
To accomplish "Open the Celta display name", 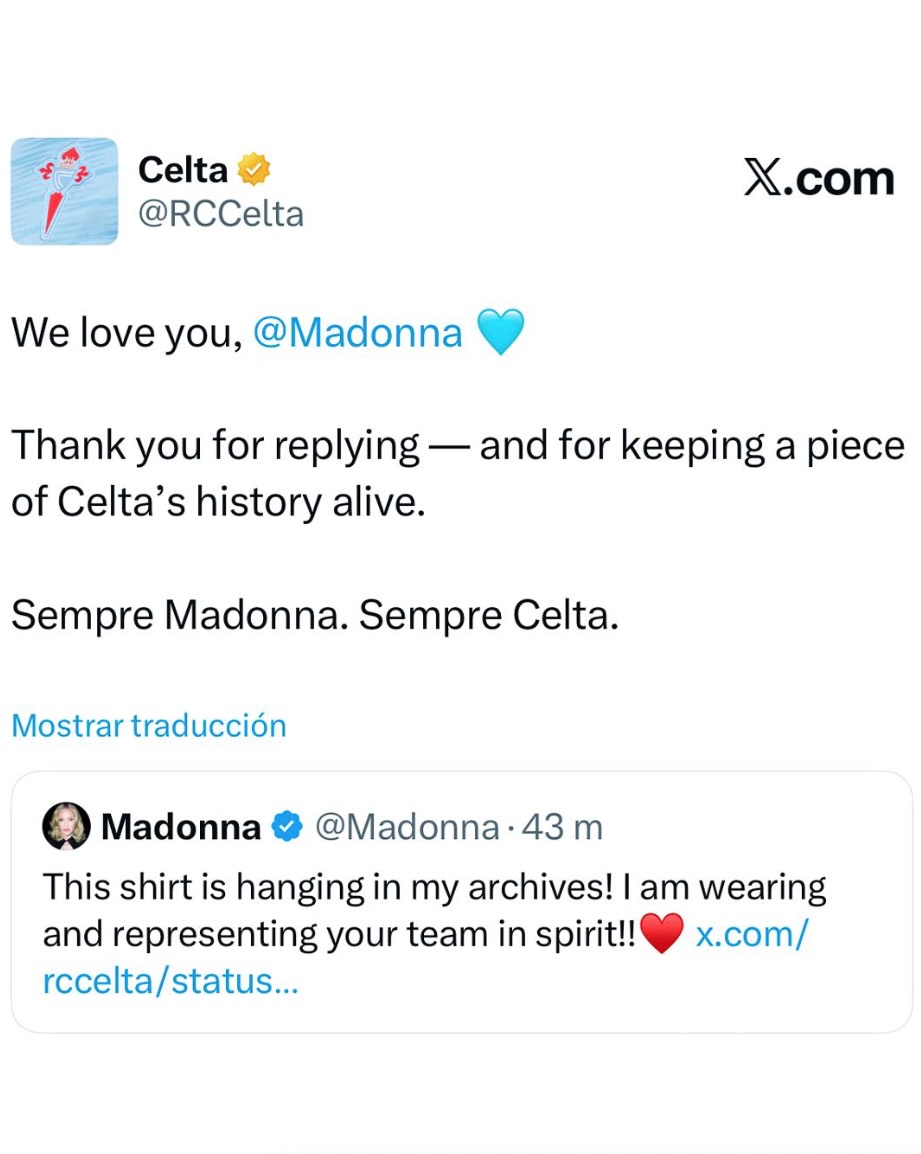I will 183,170.
